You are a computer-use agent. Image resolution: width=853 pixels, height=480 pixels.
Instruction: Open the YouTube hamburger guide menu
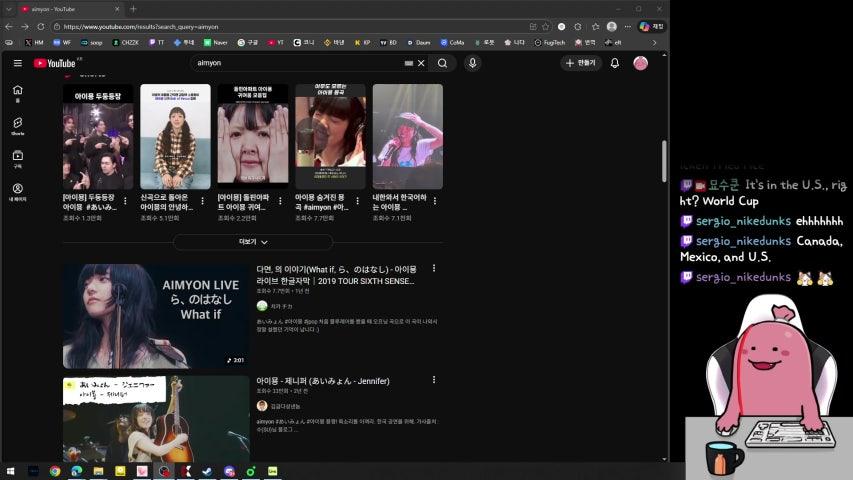[x=17, y=63]
